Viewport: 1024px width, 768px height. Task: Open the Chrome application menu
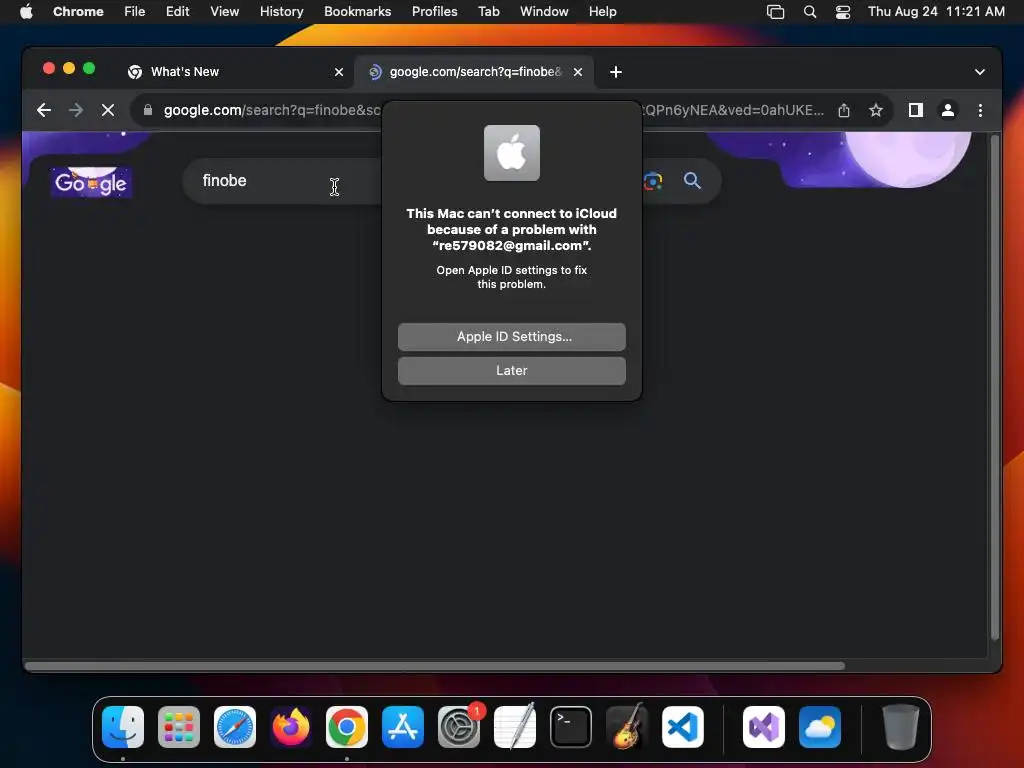click(x=78, y=11)
